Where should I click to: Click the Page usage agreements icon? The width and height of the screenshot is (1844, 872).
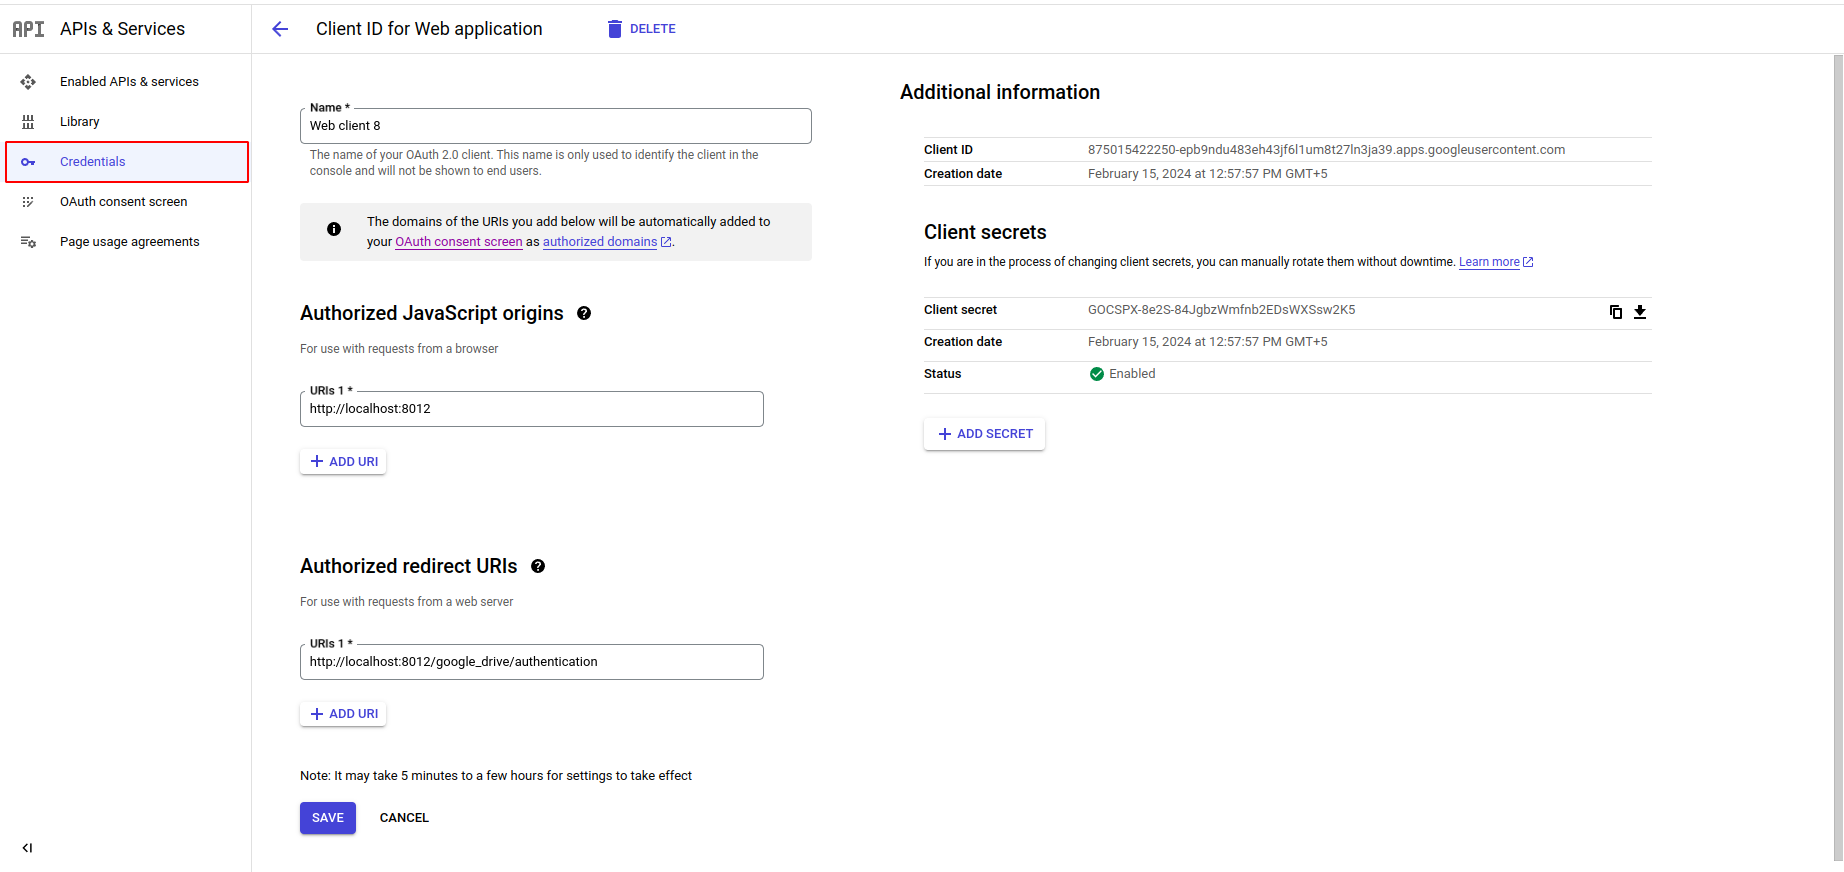click(28, 242)
